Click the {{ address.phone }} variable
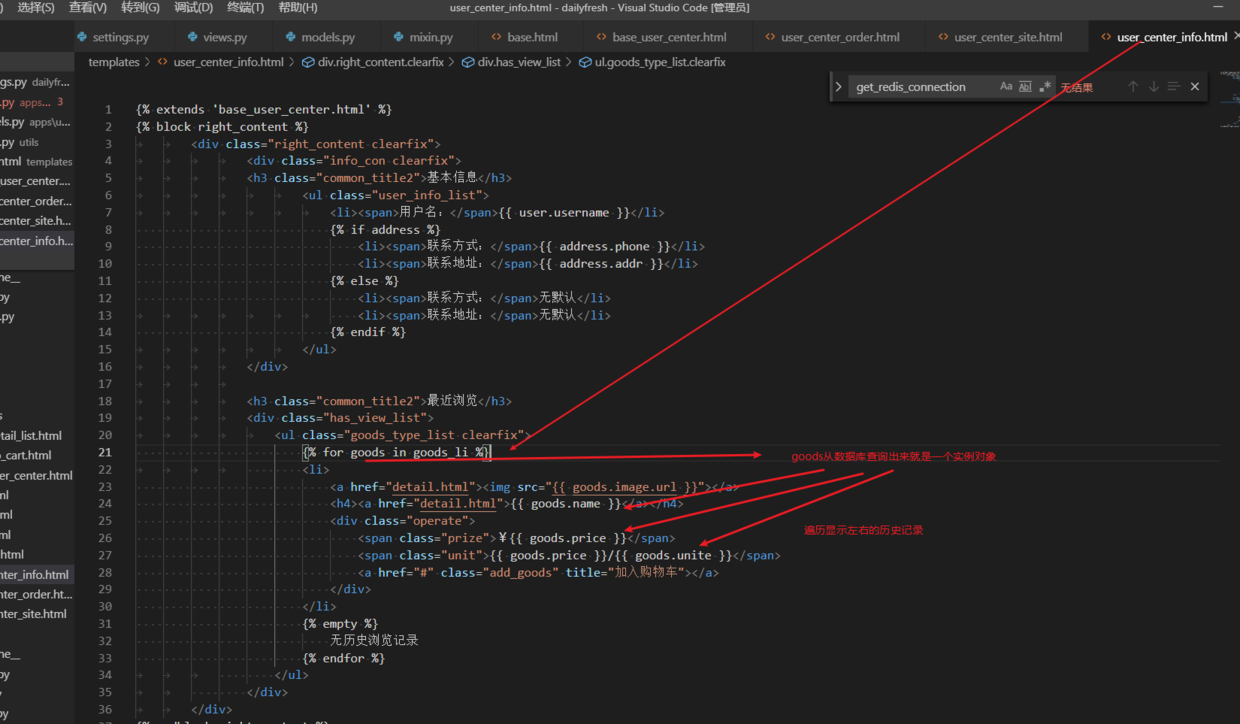This screenshot has height=724, width=1240. tap(604, 246)
